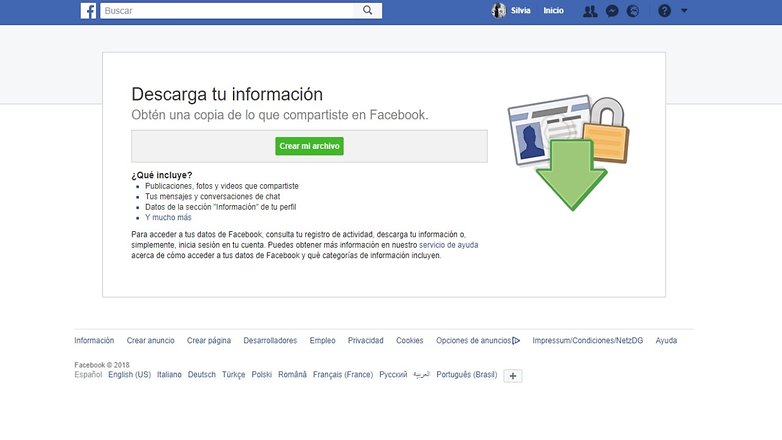
Task: Open the Crear página footer link
Action: point(209,340)
